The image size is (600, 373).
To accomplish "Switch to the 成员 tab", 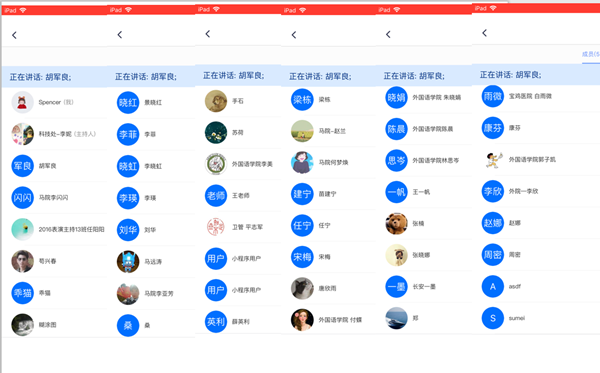I will pyautogui.click(x=590, y=54).
